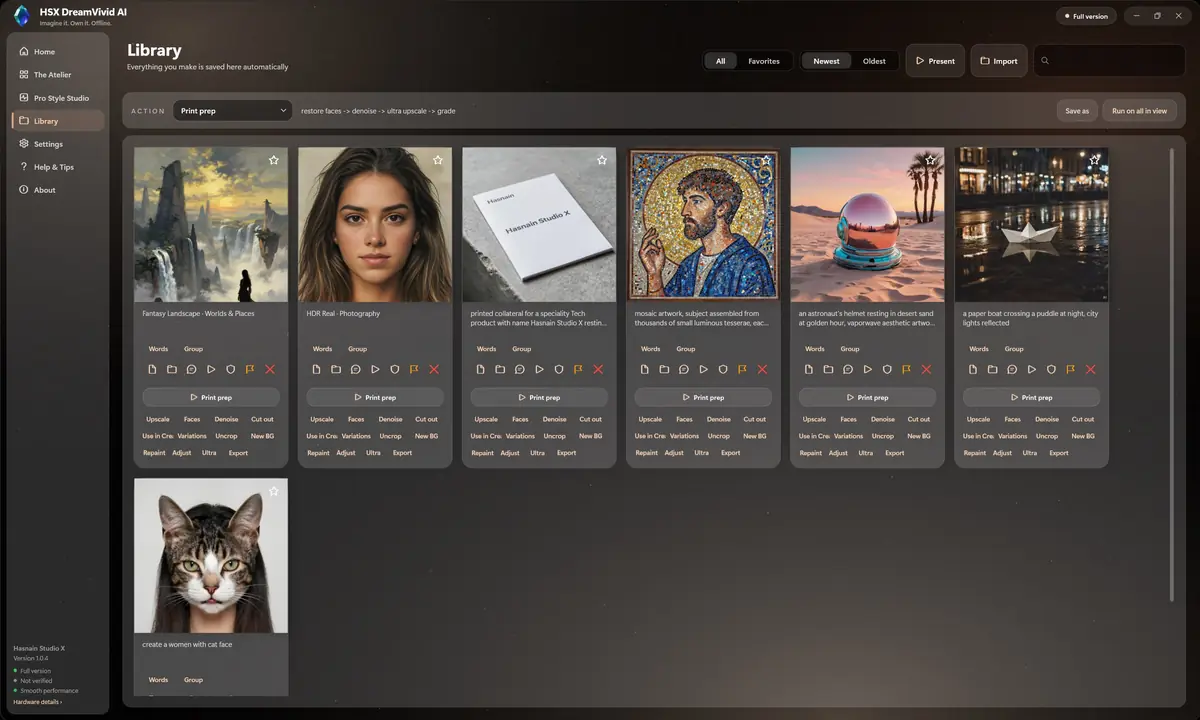Click the play icon on paper boat card
This screenshot has height=720, width=1200.
(x=1031, y=369)
